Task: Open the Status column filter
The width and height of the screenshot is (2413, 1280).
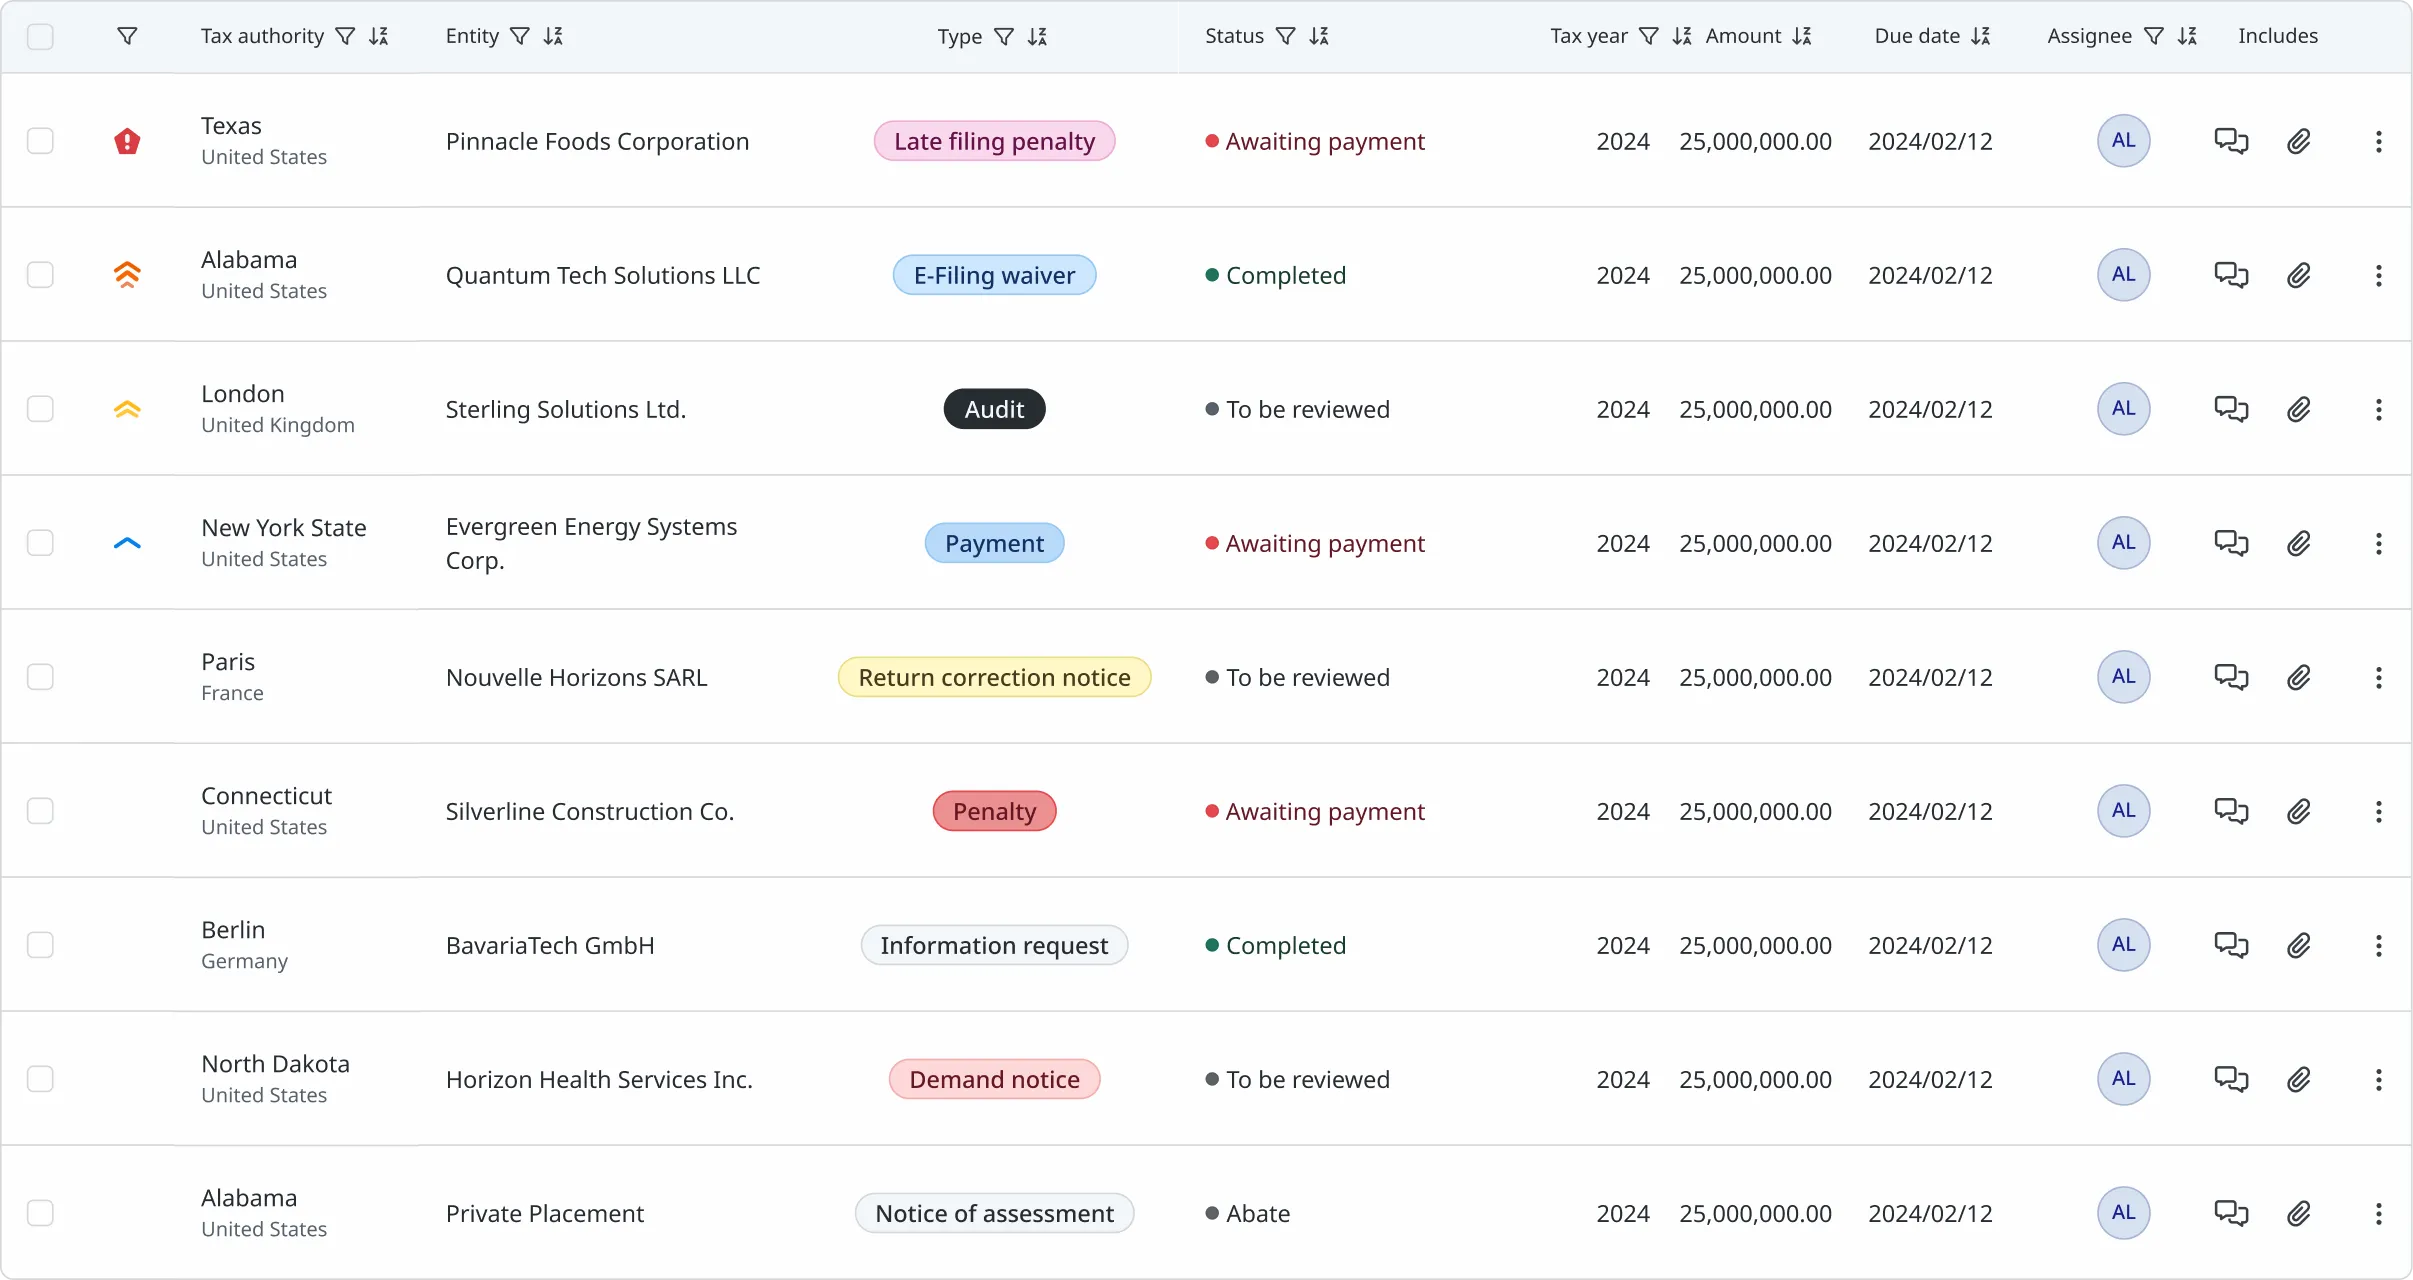Action: click(1286, 37)
